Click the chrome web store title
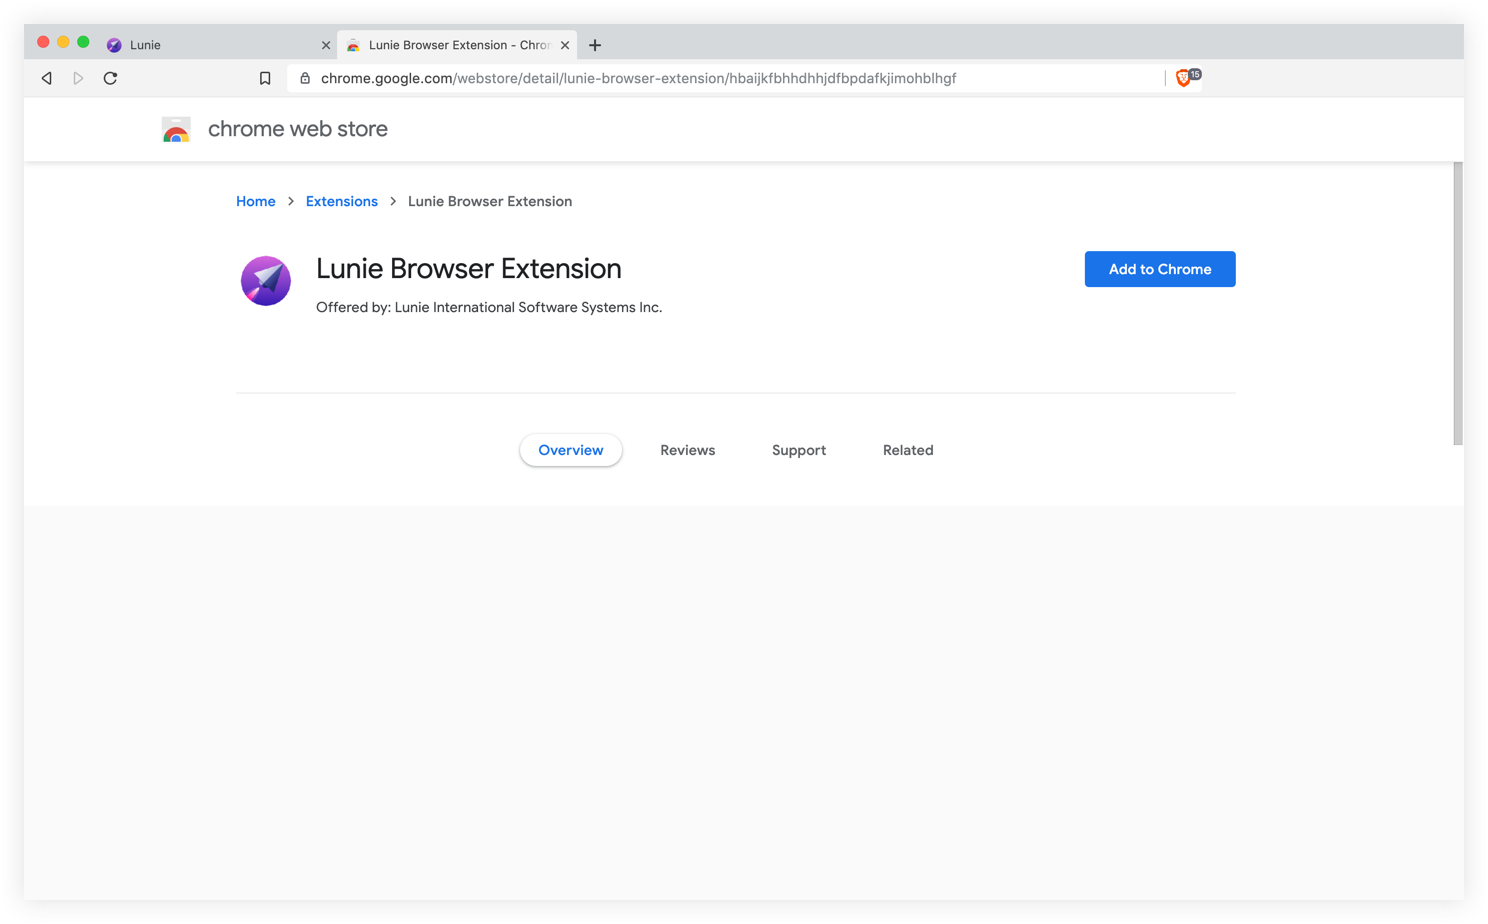The width and height of the screenshot is (1488, 924). (298, 129)
